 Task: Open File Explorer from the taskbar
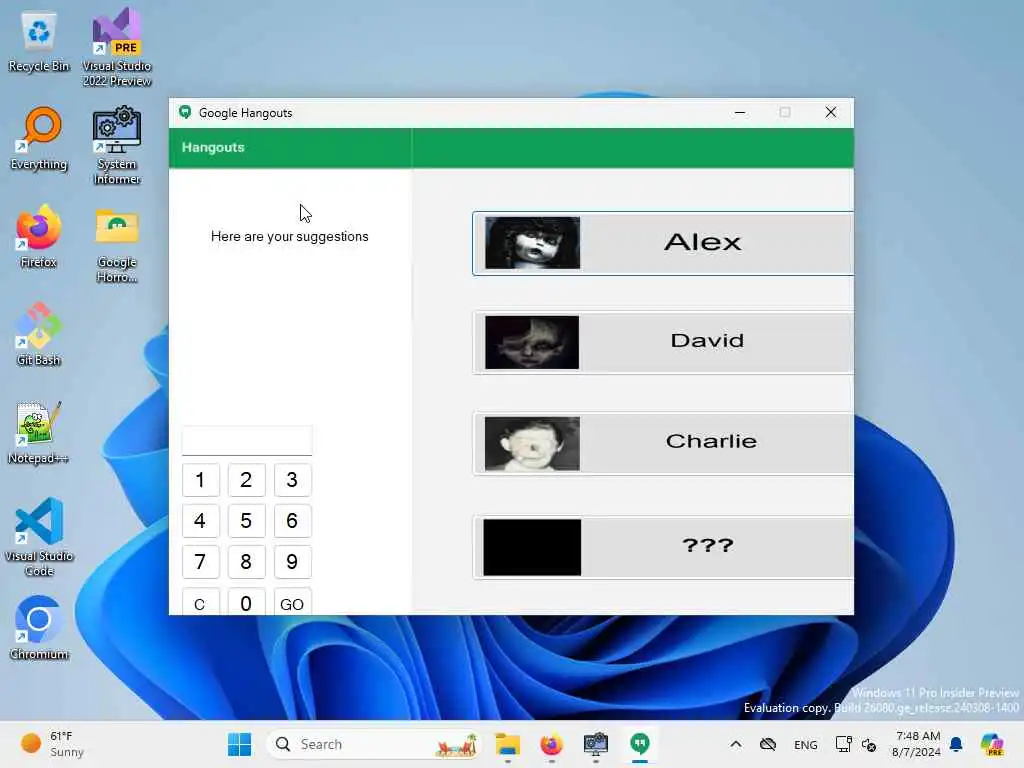[507, 744]
